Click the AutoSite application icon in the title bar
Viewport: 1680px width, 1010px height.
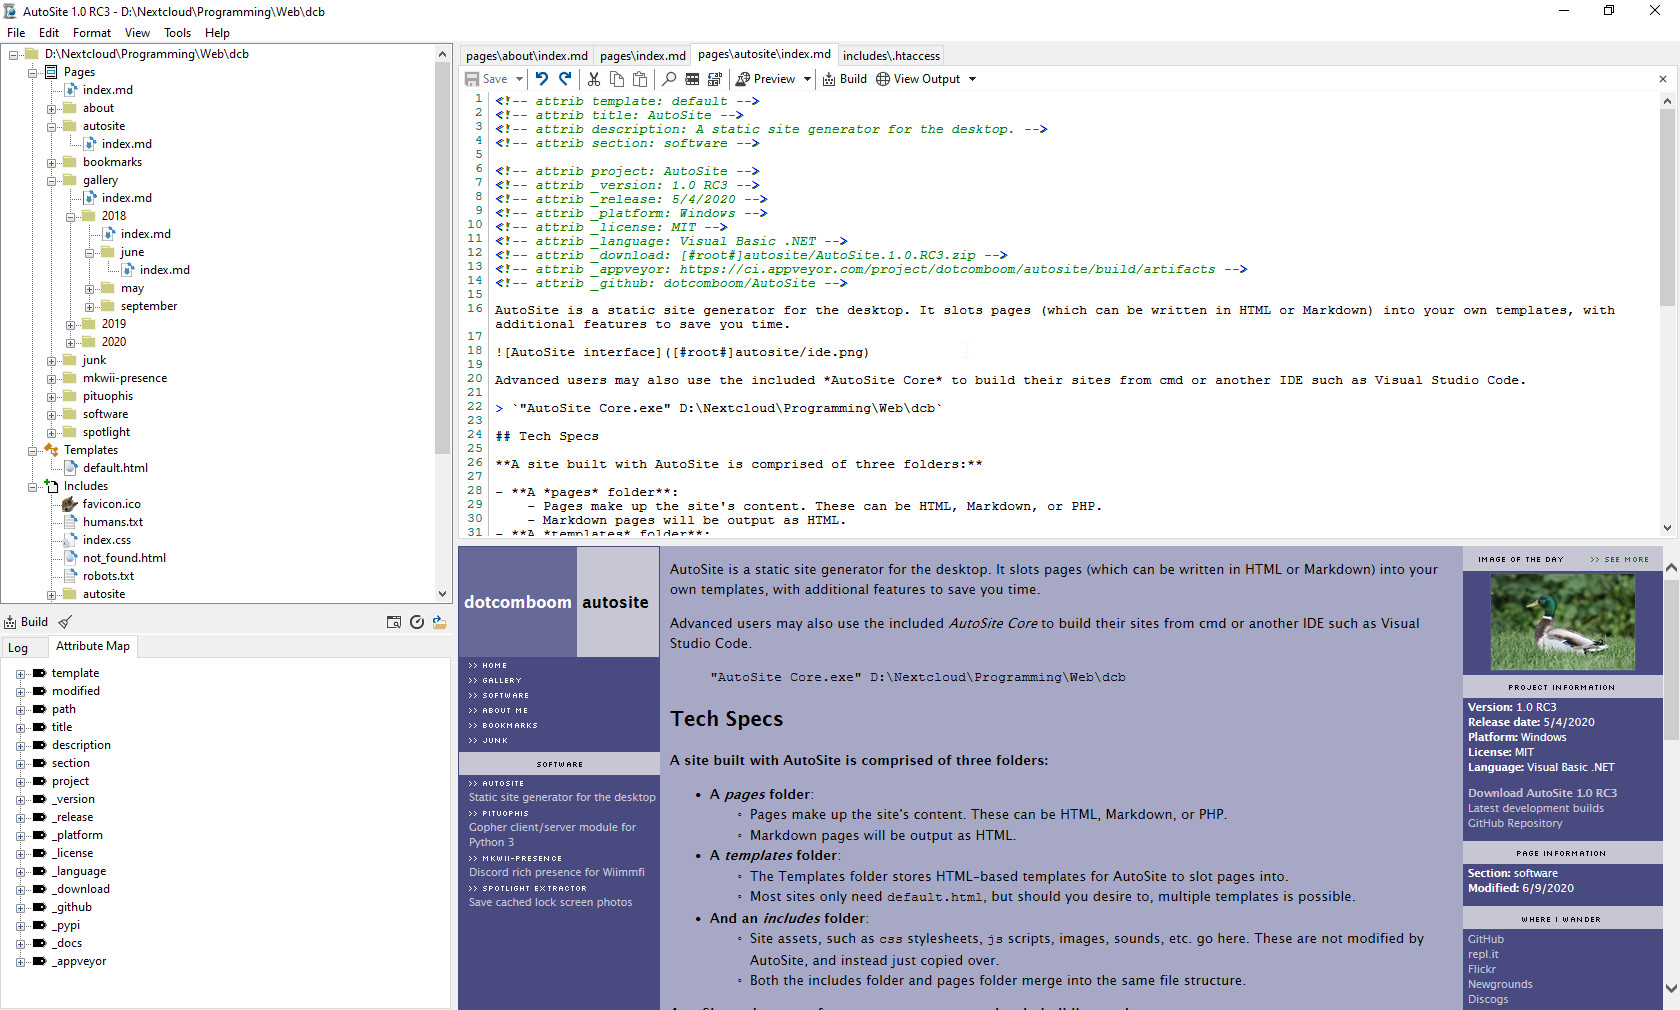pos(11,11)
